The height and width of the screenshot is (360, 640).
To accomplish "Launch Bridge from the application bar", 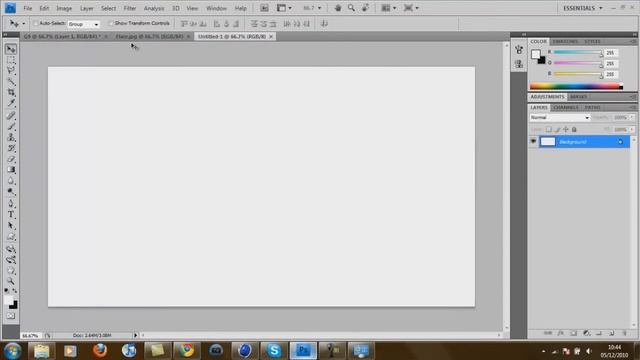I will [x=264, y=8].
